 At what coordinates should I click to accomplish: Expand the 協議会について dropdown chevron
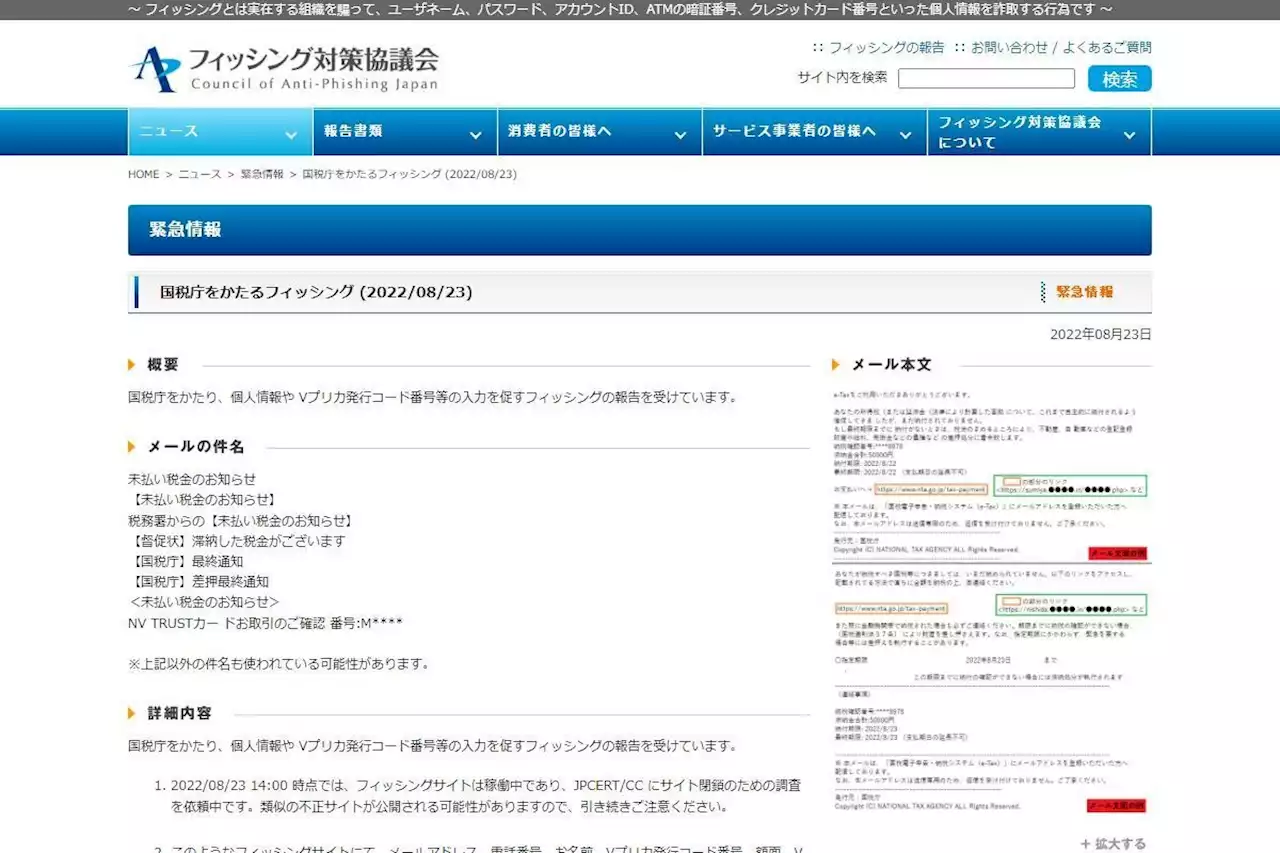point(1130,135)
